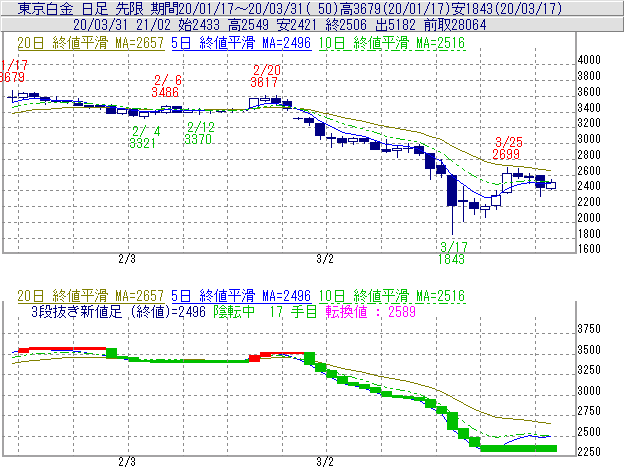The width and height of the screenshot is (624, 474).
Task: Click the 20日 終値平滑 MA=2657 legend in lower chart
Action: click(x=91, y=296)
